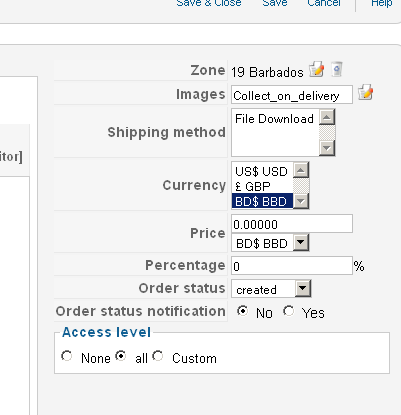Click Save & Close in the toolbar

tap(209, 3)
